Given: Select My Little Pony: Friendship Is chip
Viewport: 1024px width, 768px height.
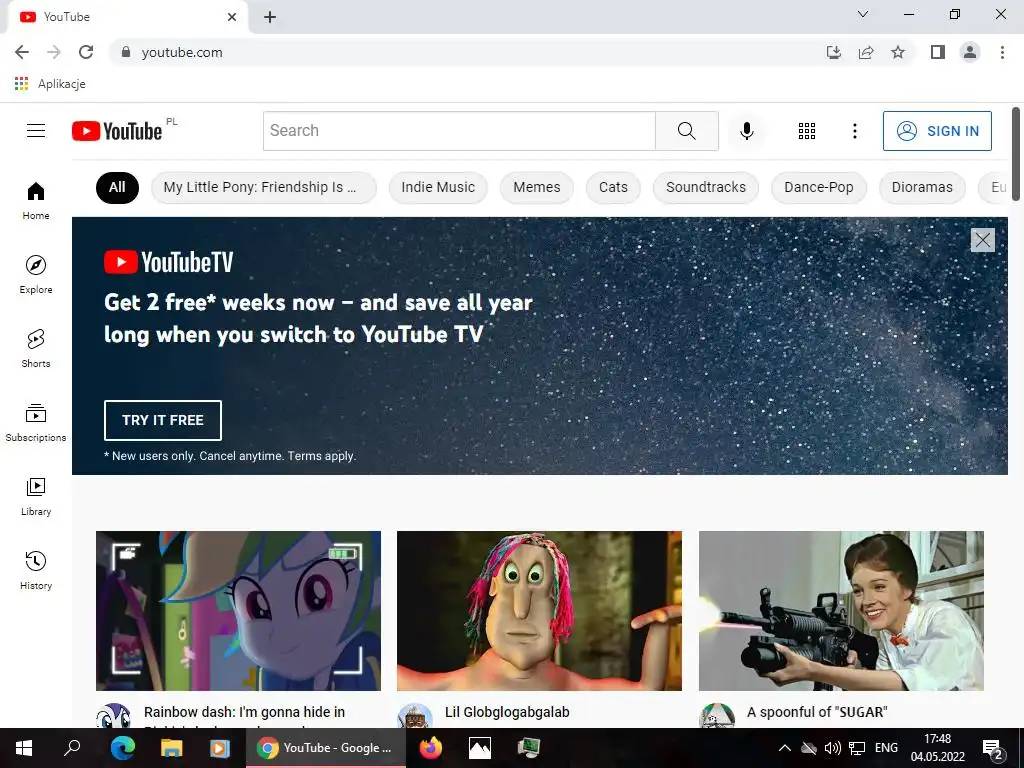Looking at the screenshot, I should (263, 187).
